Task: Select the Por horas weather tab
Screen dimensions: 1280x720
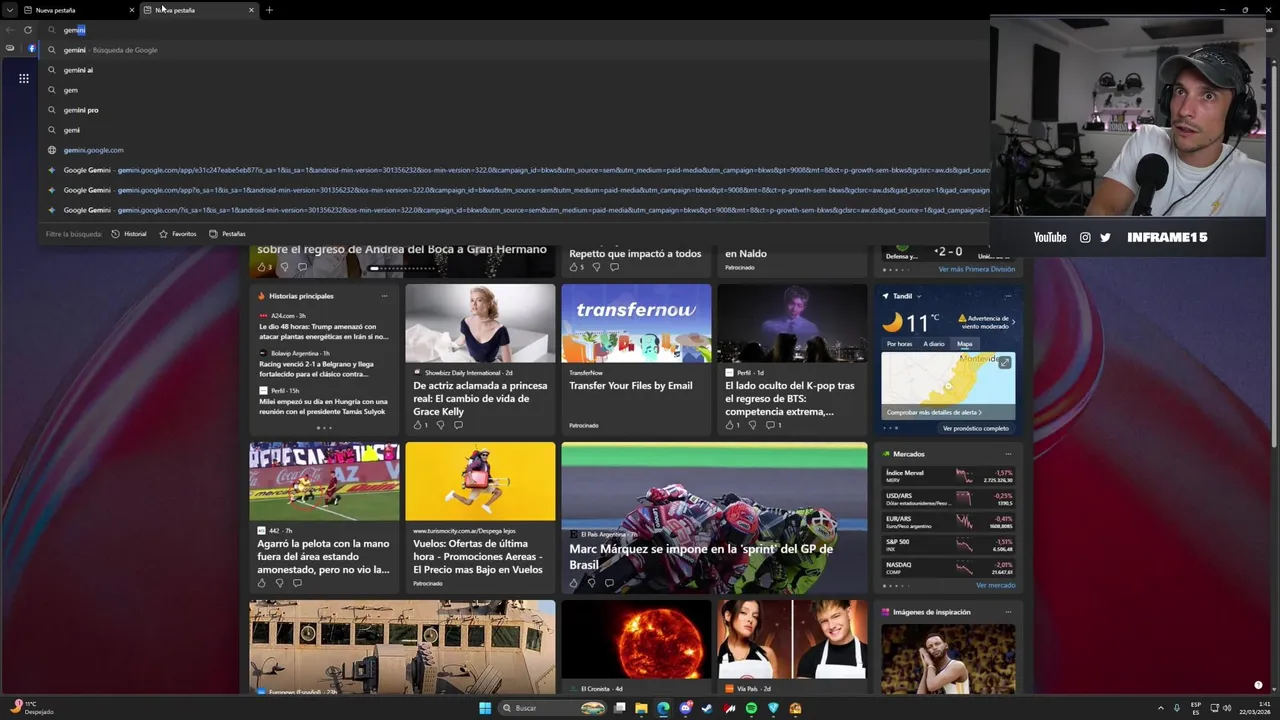Action: pyautogui.click(x=899, y=344)
